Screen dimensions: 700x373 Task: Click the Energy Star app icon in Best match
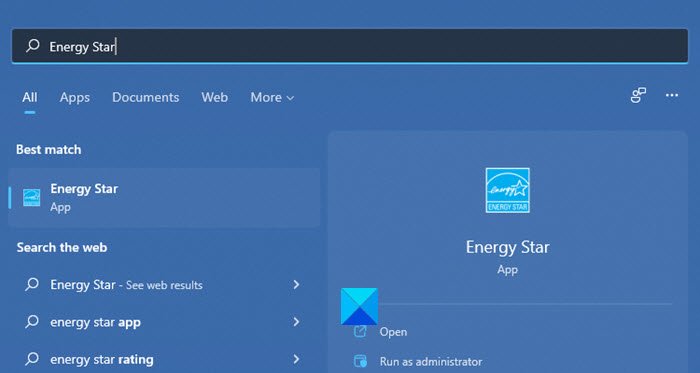point(32,198)
